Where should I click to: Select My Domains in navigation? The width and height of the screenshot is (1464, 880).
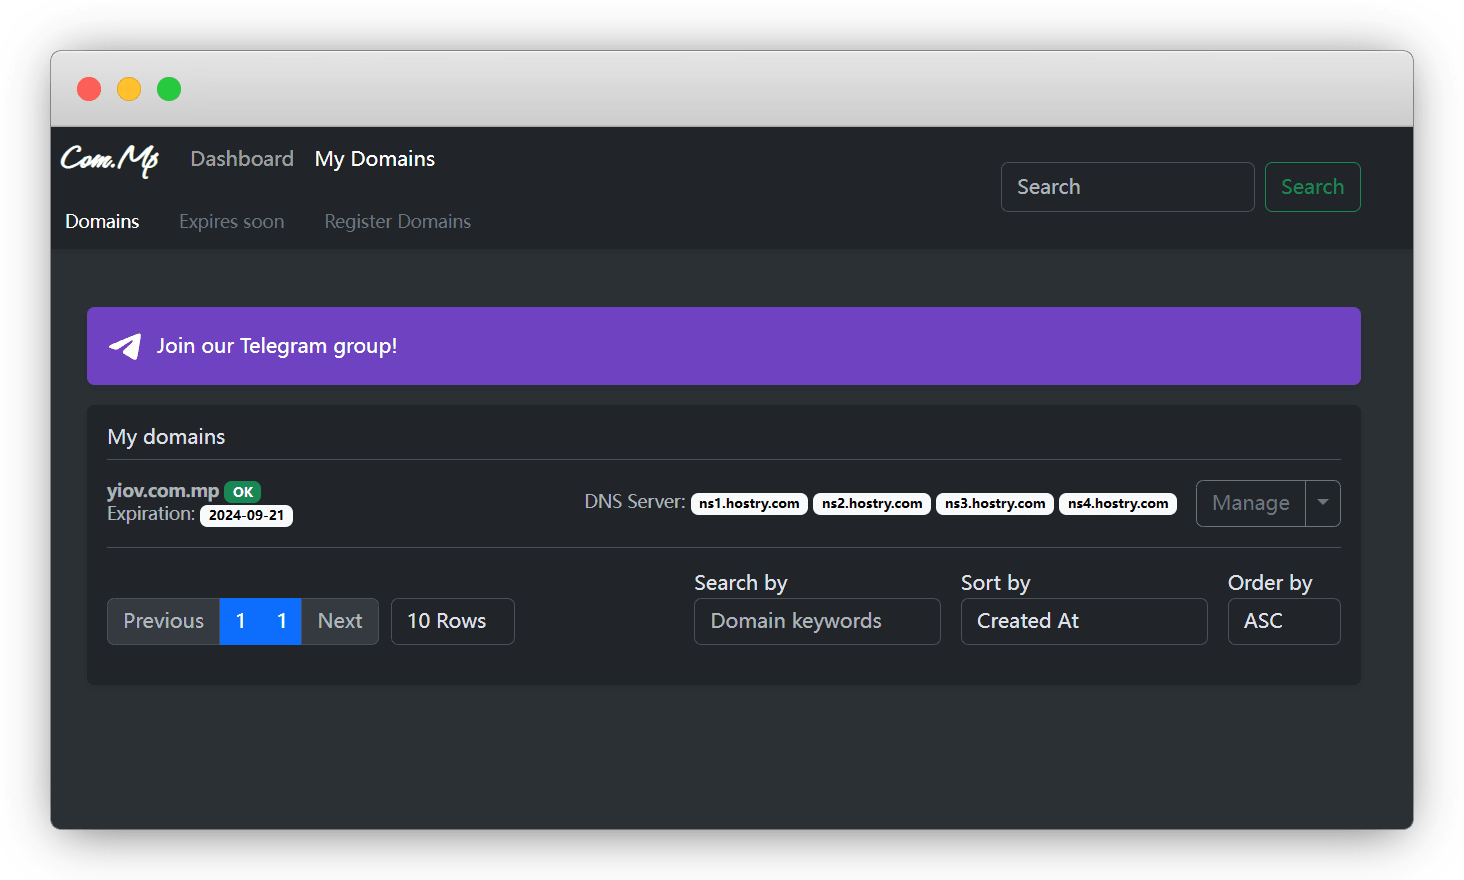(374, 159)
